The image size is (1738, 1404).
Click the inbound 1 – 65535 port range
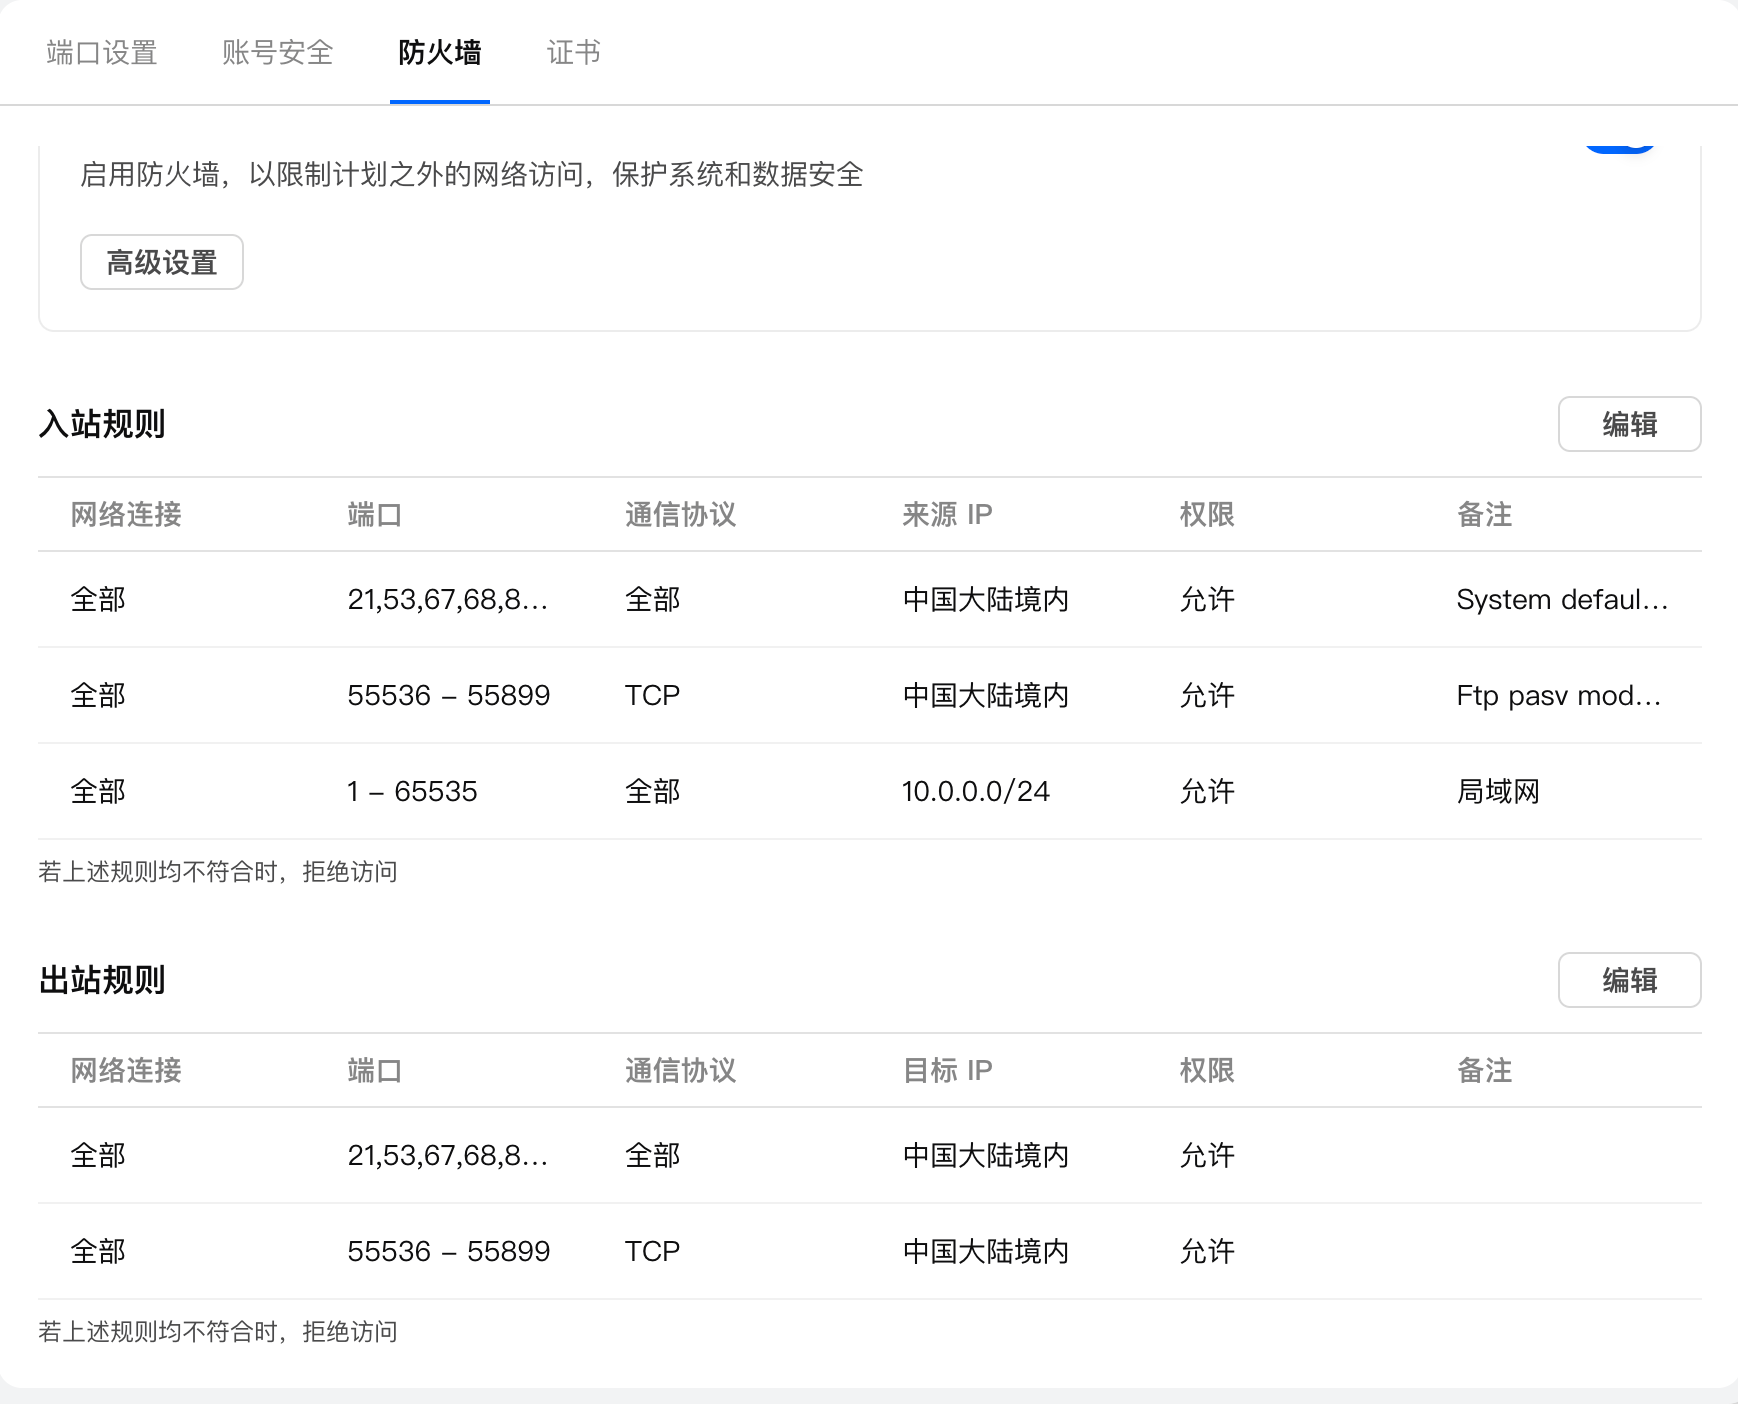pos(412,792)
